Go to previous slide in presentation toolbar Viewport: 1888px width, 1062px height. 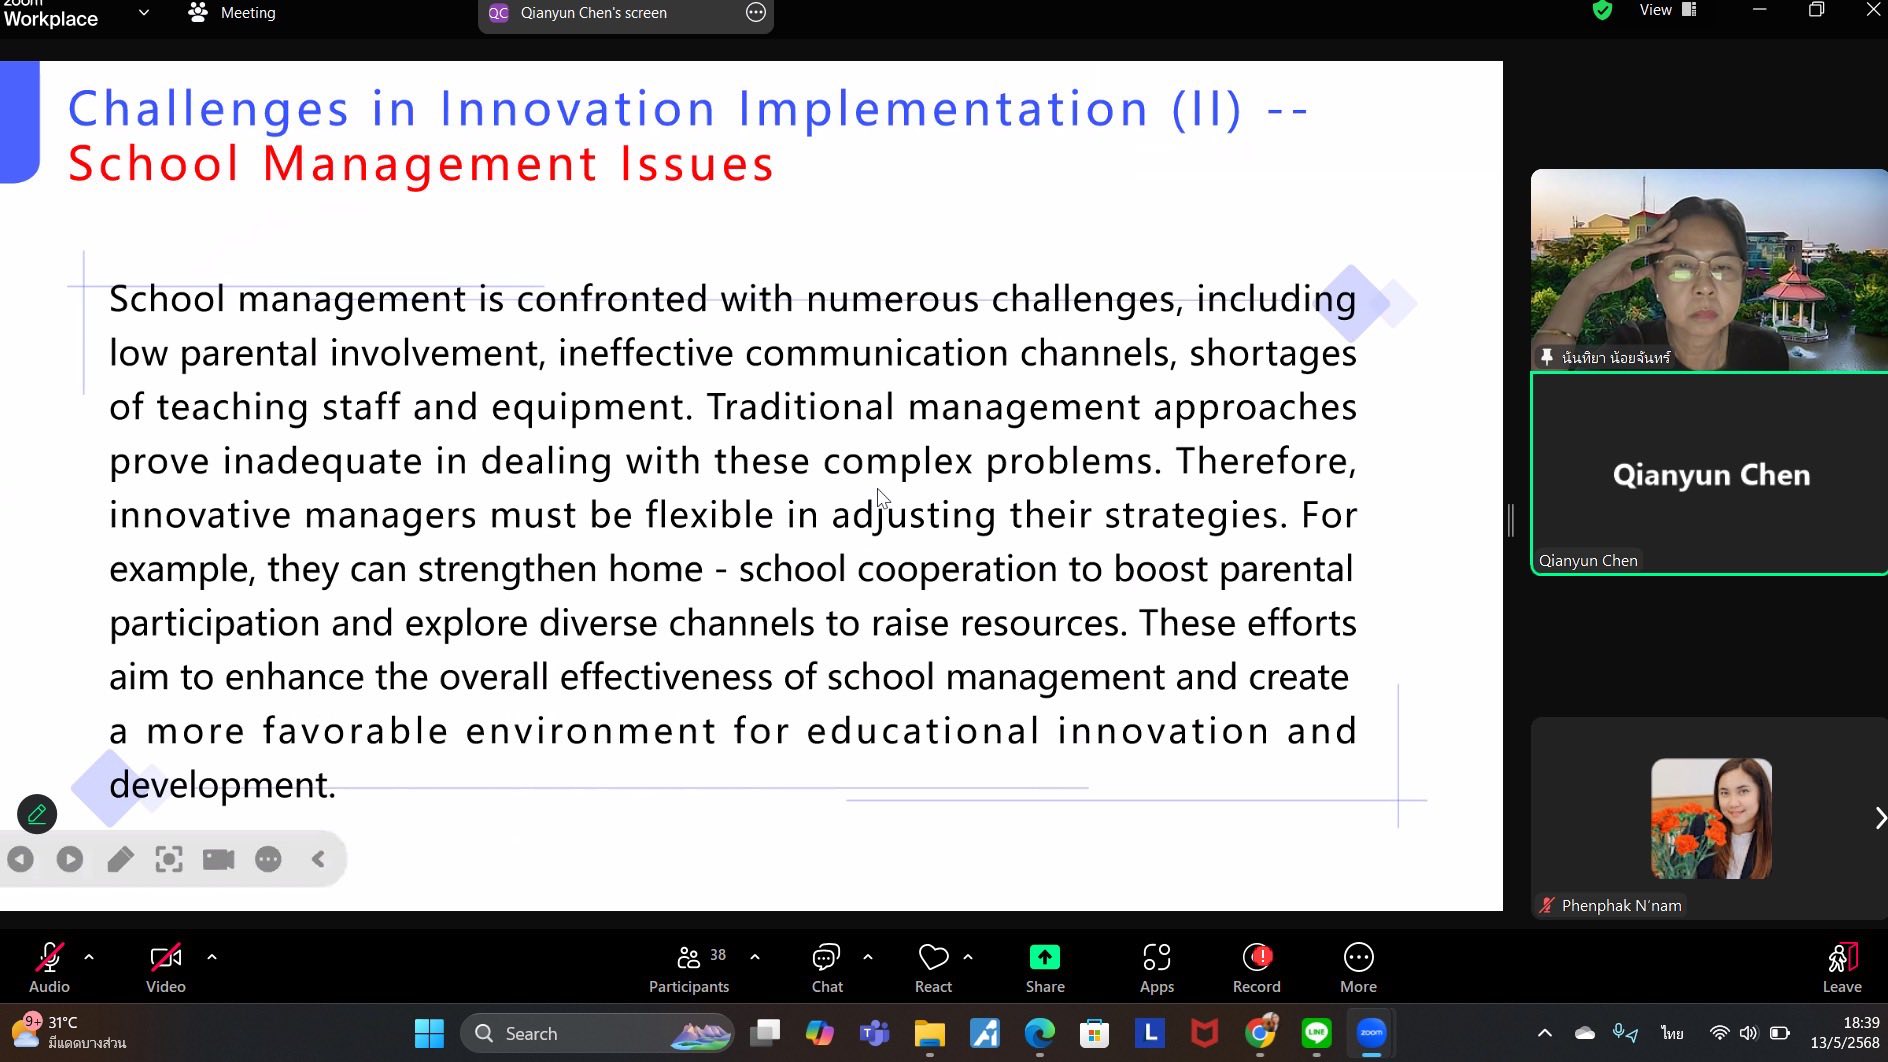point(20,859)
